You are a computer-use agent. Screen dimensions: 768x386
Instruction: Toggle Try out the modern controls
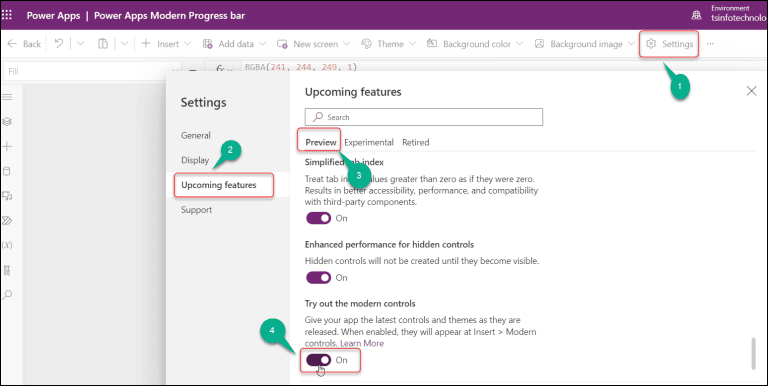pos(319,360)
